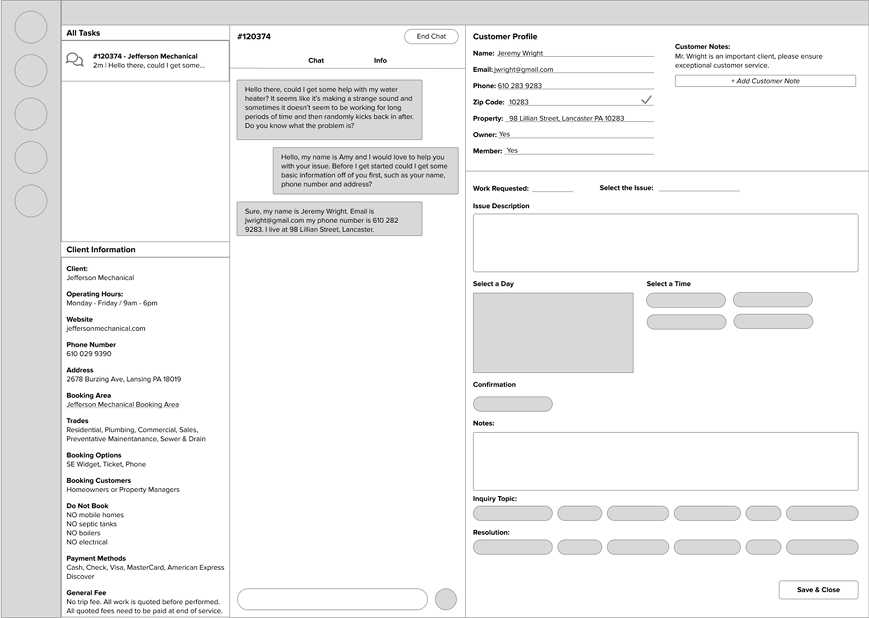
Task: Click the second left-rail navigation icon
Action: [x=30, y=71]
